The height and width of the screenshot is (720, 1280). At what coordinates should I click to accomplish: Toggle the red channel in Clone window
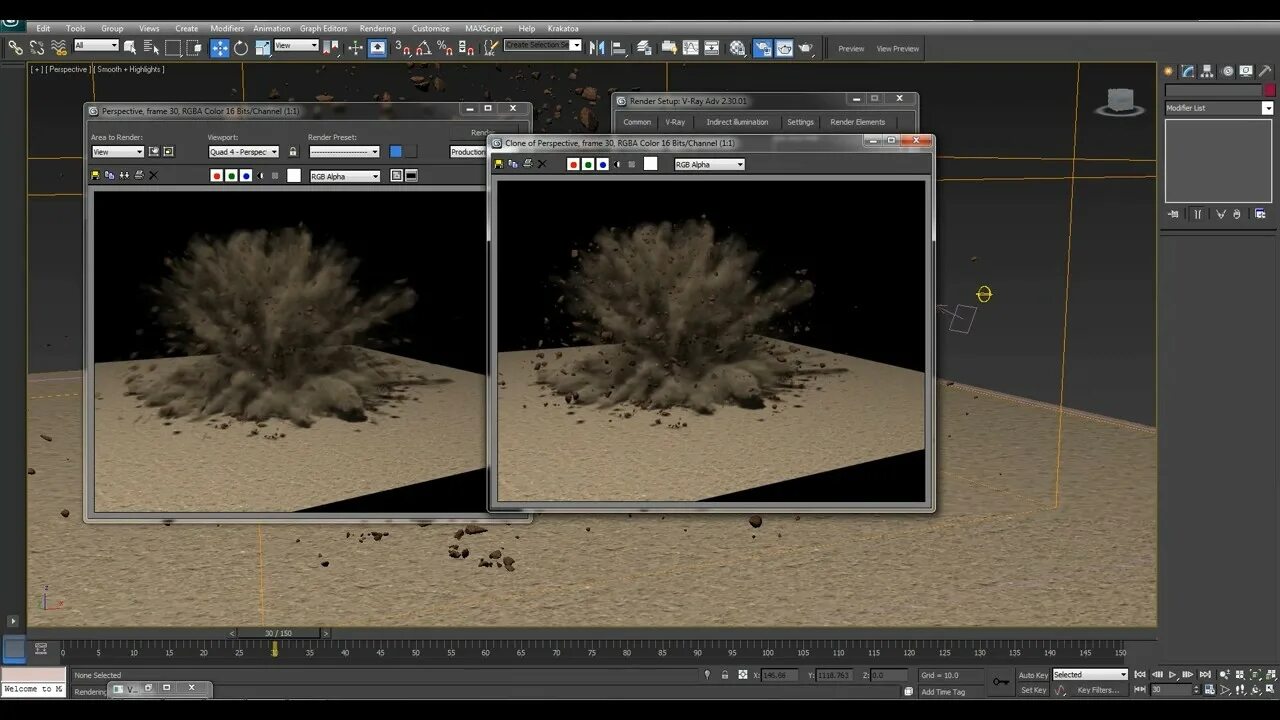[573, 164]
